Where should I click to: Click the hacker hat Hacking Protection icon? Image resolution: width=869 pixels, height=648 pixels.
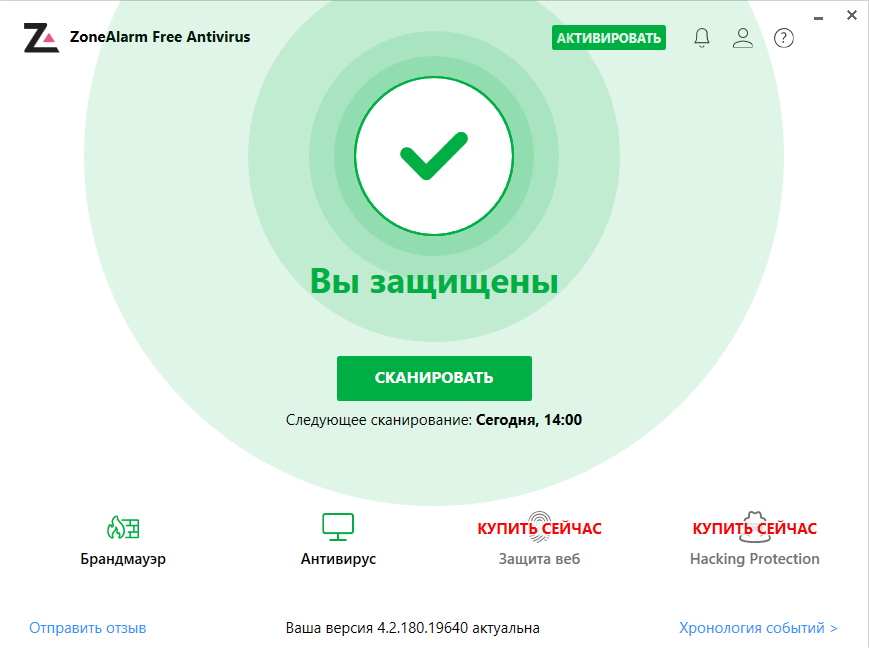pos(754,527)
